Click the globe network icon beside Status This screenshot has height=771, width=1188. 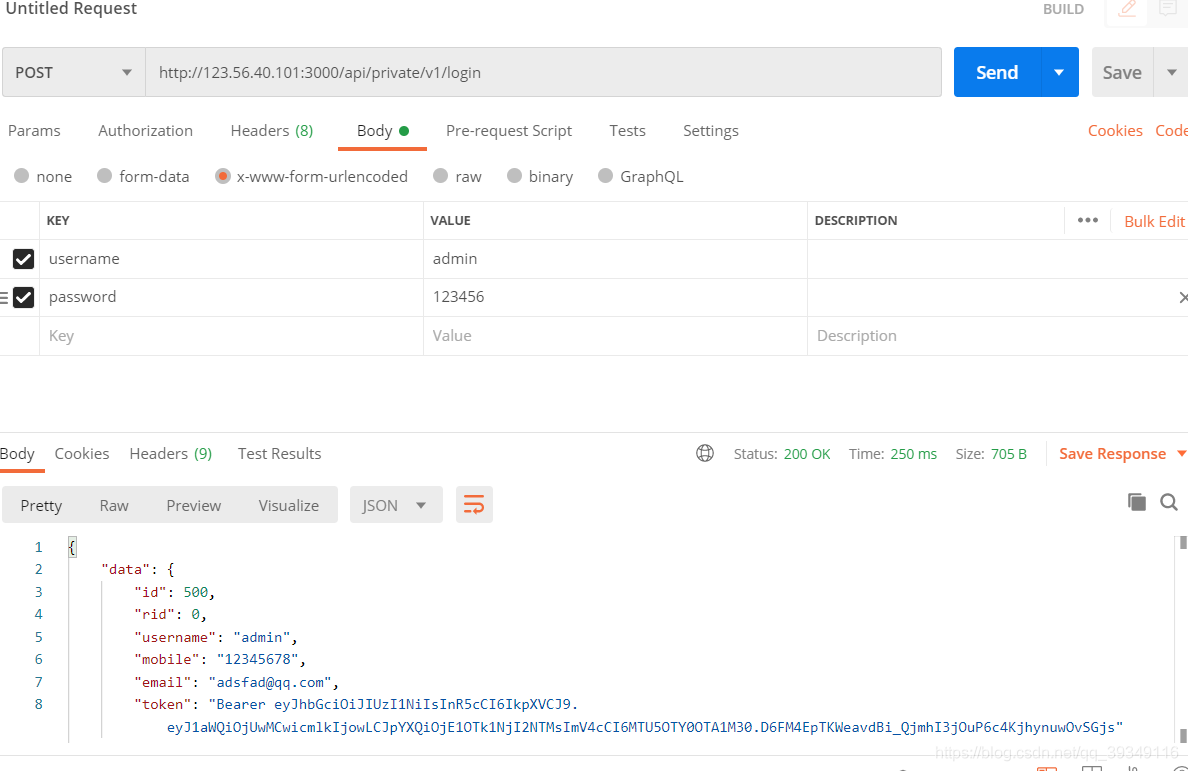(x=705, y=454)
